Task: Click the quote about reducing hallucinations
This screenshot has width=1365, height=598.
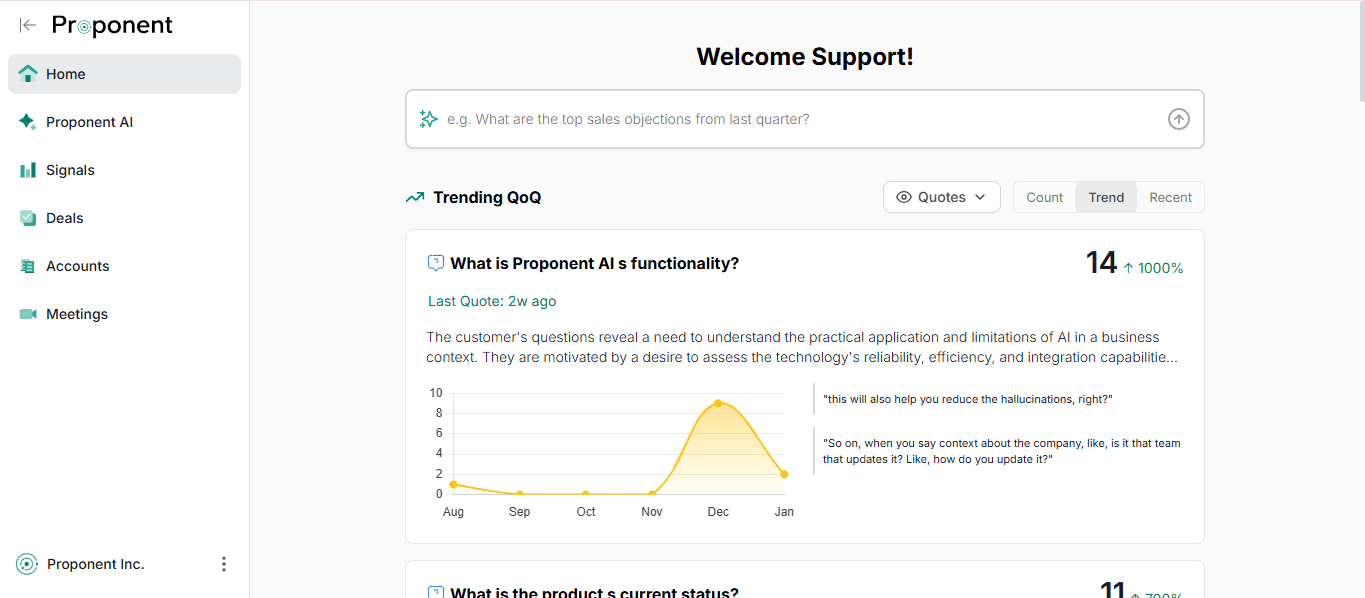Action: click(x=968, y=399)
